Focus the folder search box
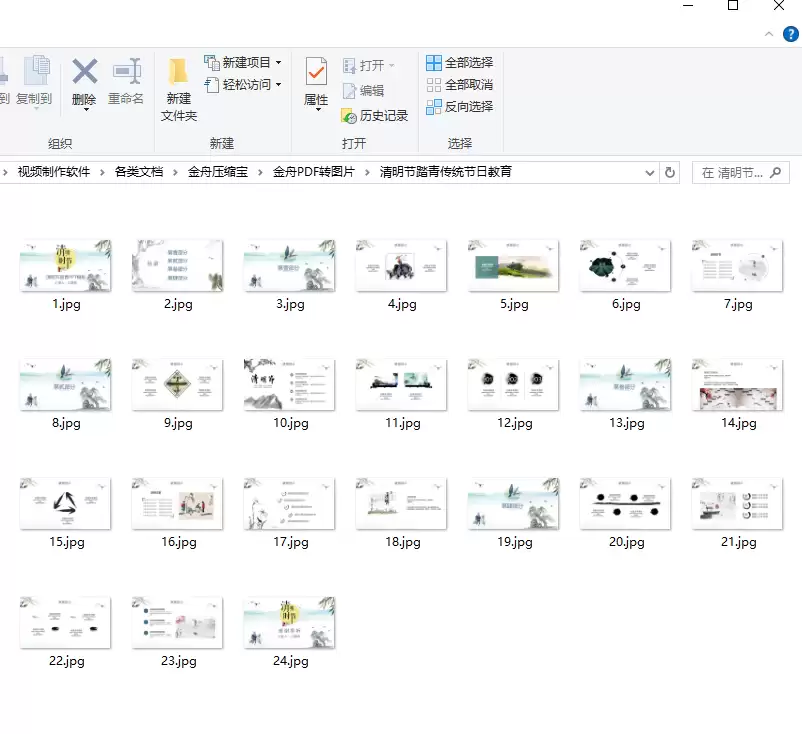Viewport: 802px width, 734px height. point(740,173)
